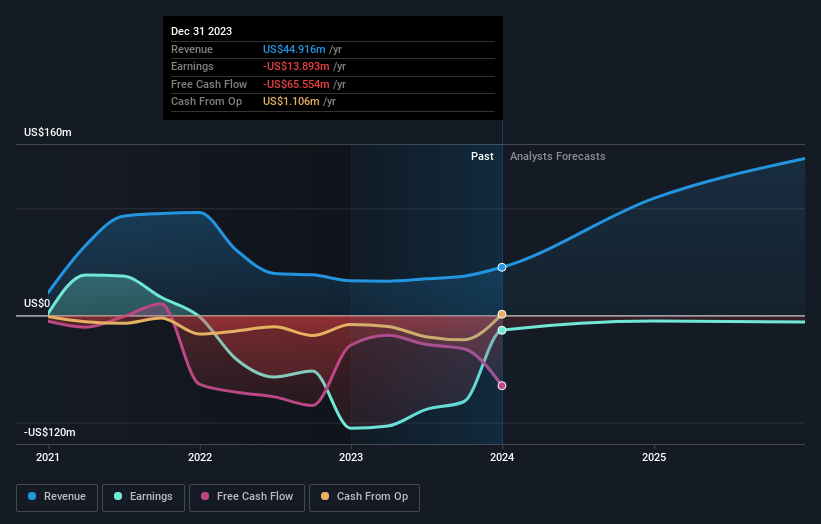This screenshot has width=821, height=524.
Task: Click the Revenue row label in tooltip
Action: pyautogui.click(x=192, y=49)
